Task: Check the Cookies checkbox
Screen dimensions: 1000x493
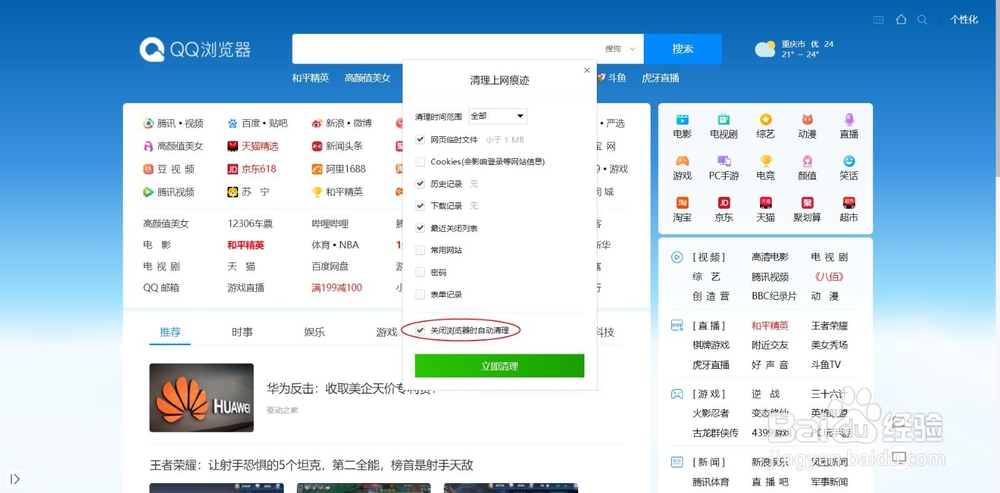Action: pyautogui.click(x=420, y=161)
